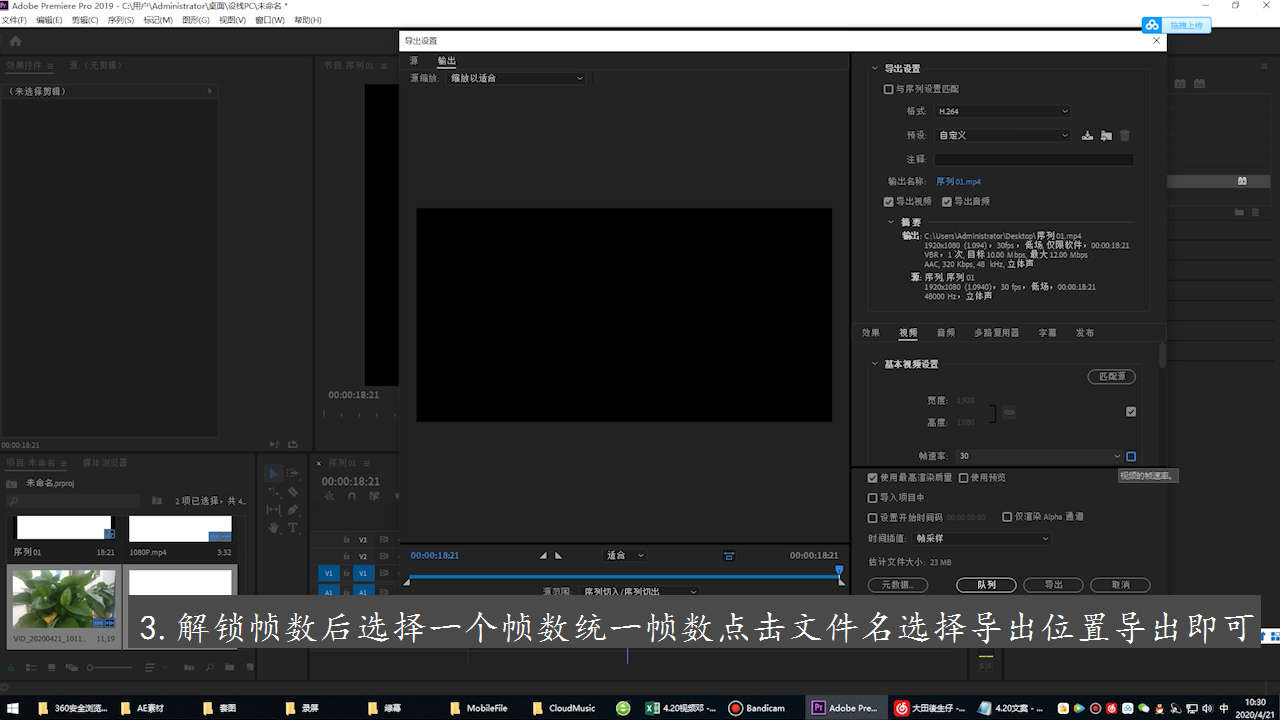The image size is (1280, 720).
Task: Open the Excel file in taskbar
Action: (x=682, y=708)
